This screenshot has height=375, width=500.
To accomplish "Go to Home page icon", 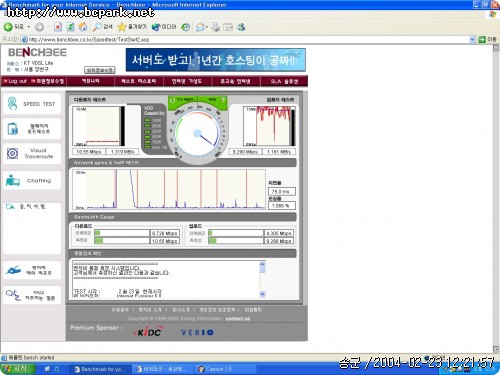I will 83,27.
